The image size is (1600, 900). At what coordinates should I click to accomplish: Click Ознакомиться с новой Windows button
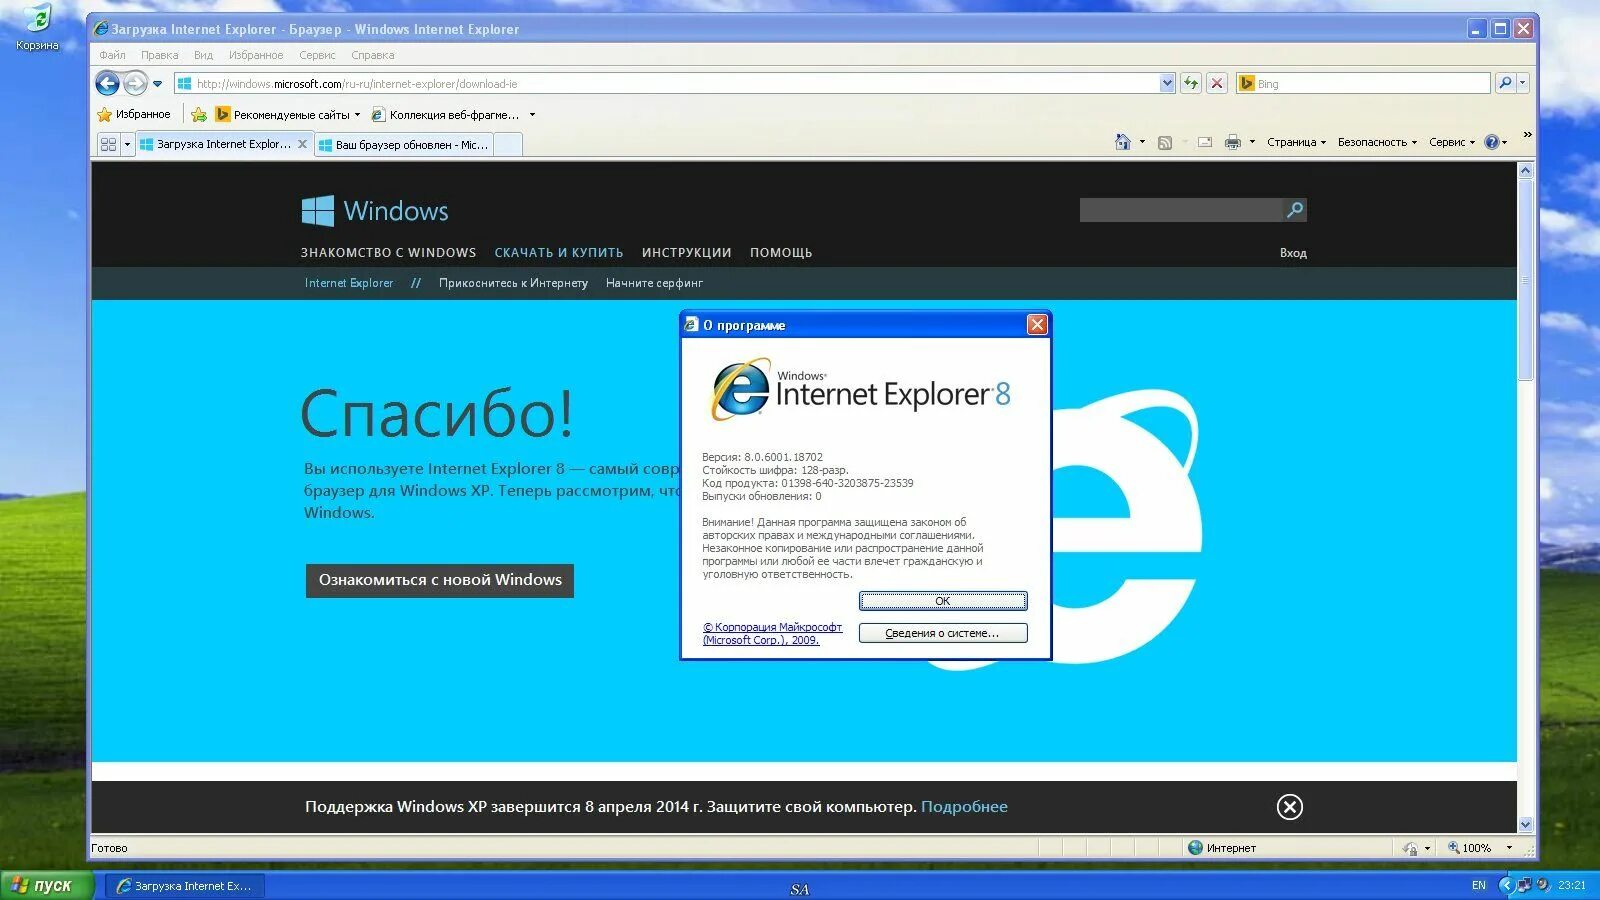(x=440, y=580)
